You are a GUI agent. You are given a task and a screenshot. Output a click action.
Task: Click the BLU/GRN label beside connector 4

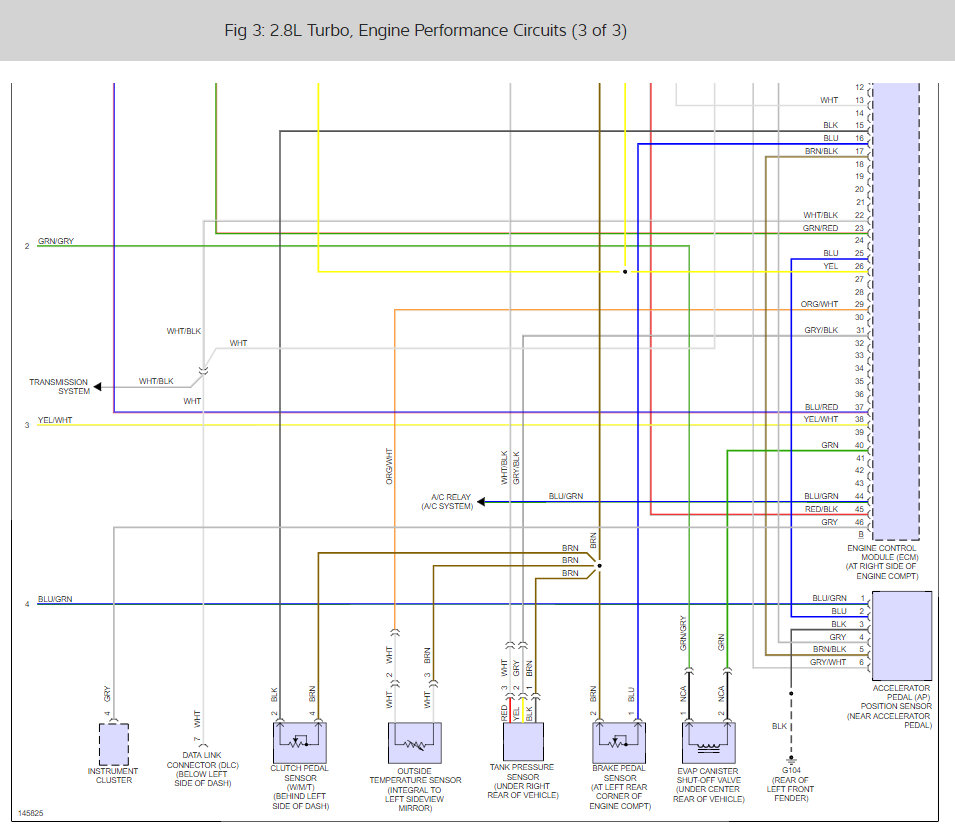click(55, 599)
